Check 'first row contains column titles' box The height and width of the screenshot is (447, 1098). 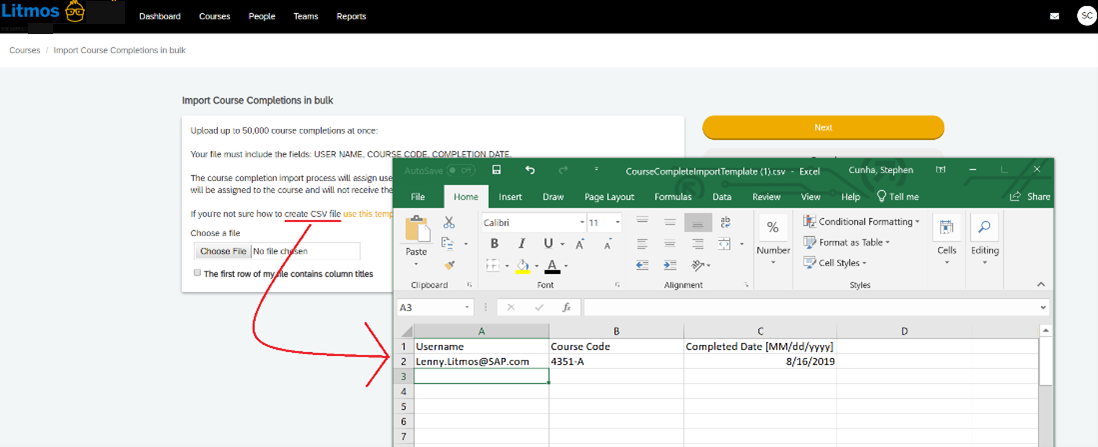197,273
